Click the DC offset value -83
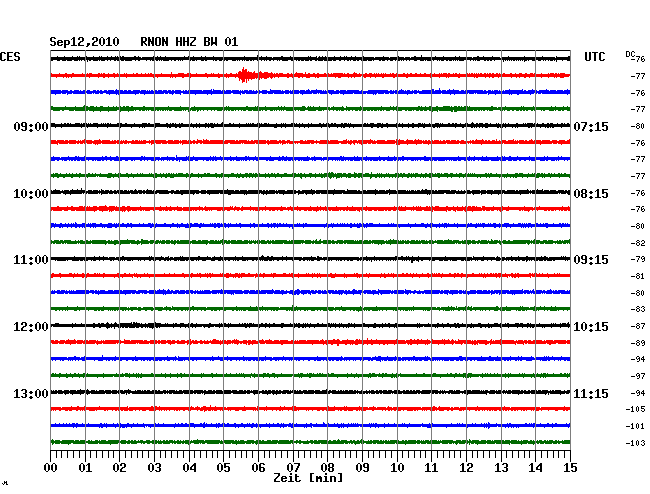This screenshot has width=650, height=494. coord(638,310)
